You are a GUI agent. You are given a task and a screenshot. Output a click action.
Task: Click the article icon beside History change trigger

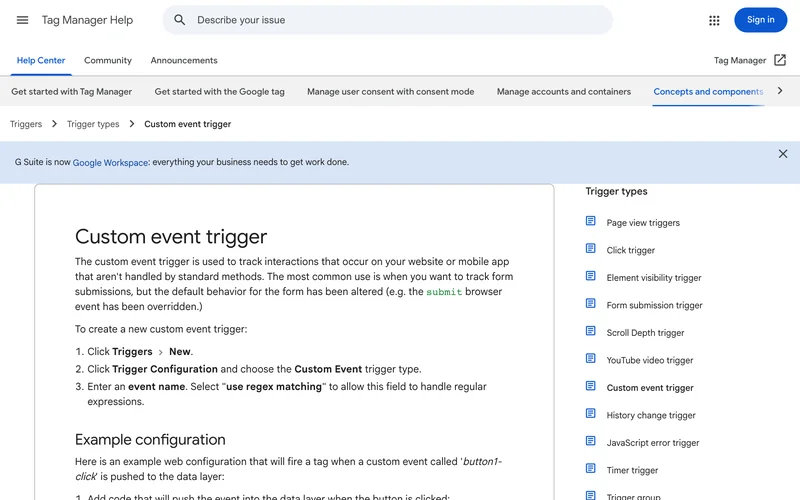590,414
